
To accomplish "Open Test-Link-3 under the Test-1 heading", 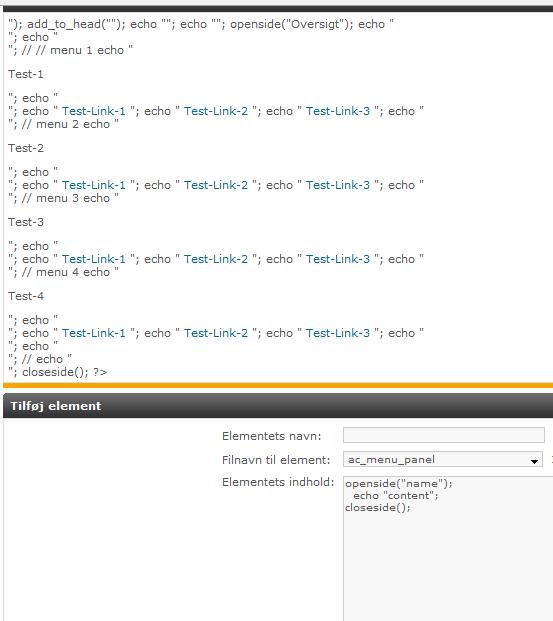I will coord(338,111).
